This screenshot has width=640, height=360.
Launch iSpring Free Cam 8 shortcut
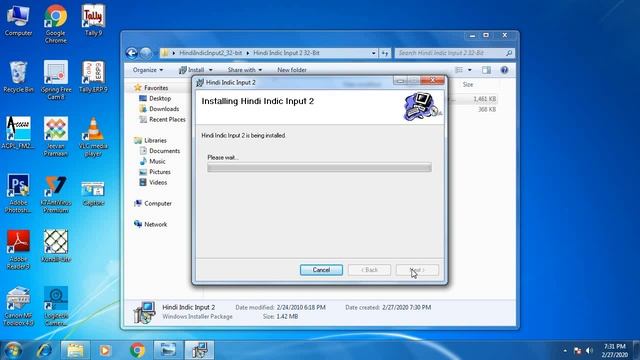click(x=56, y=80)
